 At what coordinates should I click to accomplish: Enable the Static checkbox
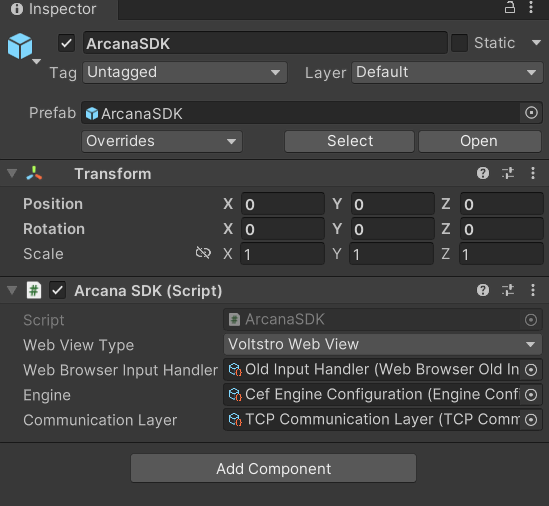pos(460,43)
